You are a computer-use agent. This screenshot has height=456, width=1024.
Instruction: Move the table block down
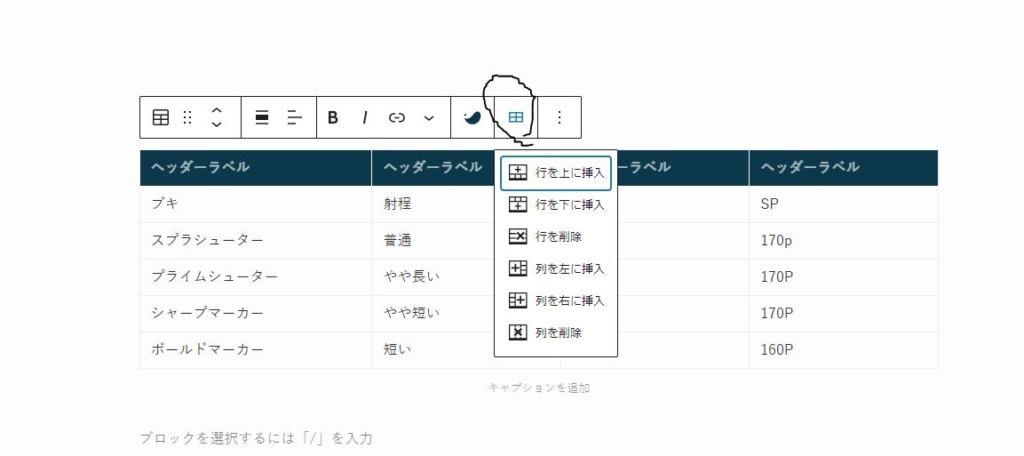(x=216, y=125)
